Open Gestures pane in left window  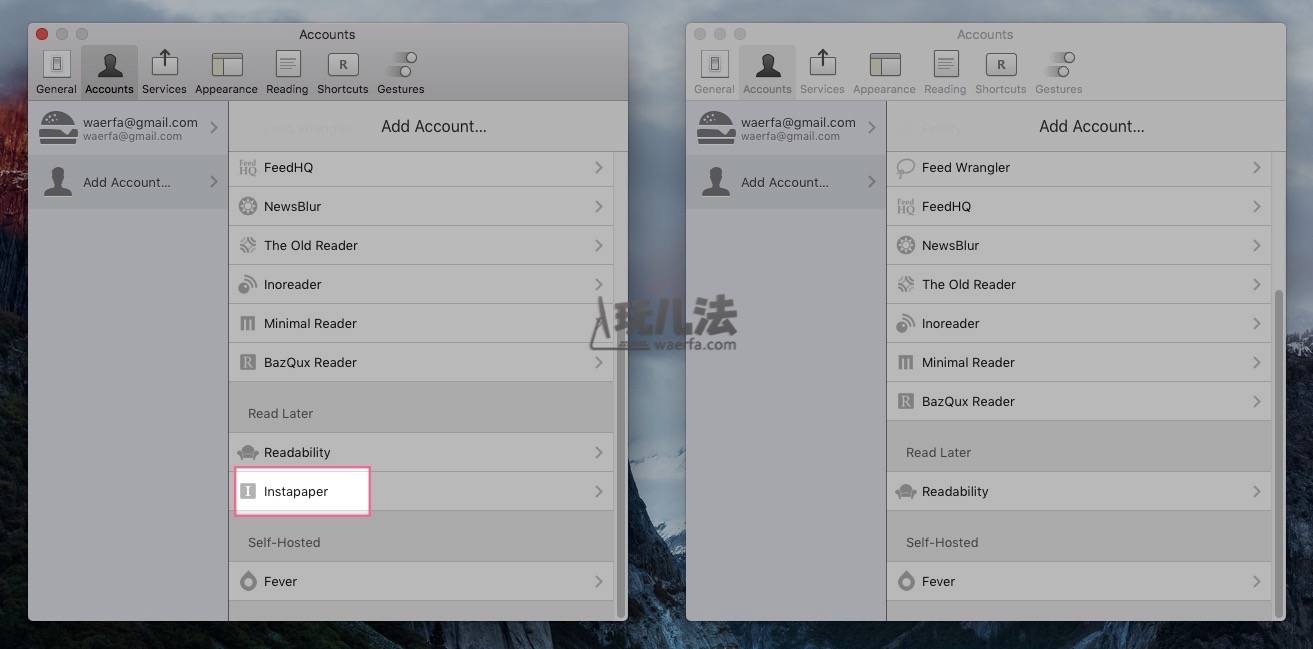point(401,72)
